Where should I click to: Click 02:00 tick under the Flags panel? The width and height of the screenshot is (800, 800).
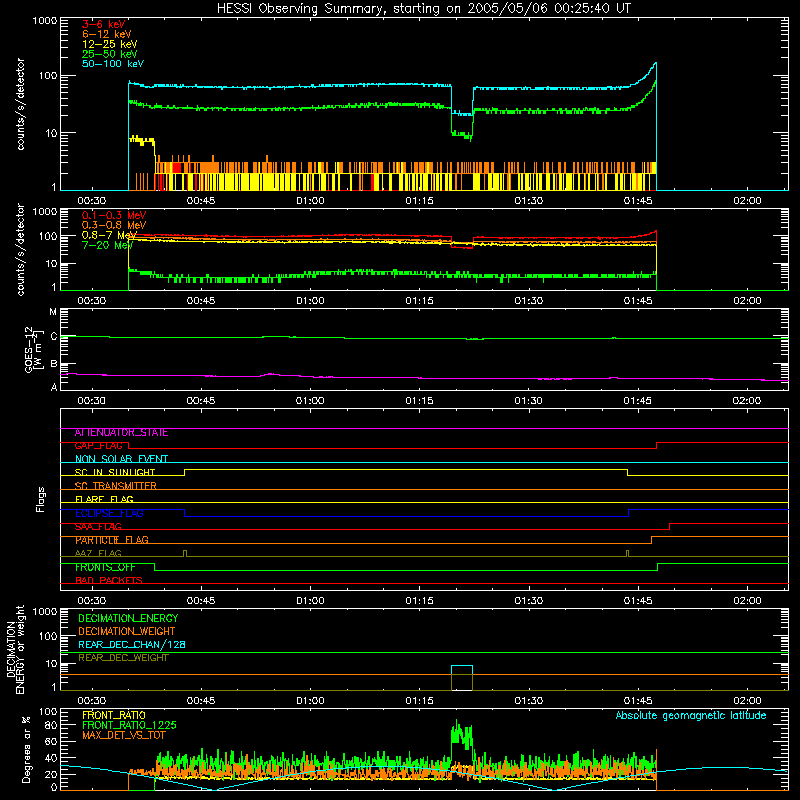[x=747, y=601]
